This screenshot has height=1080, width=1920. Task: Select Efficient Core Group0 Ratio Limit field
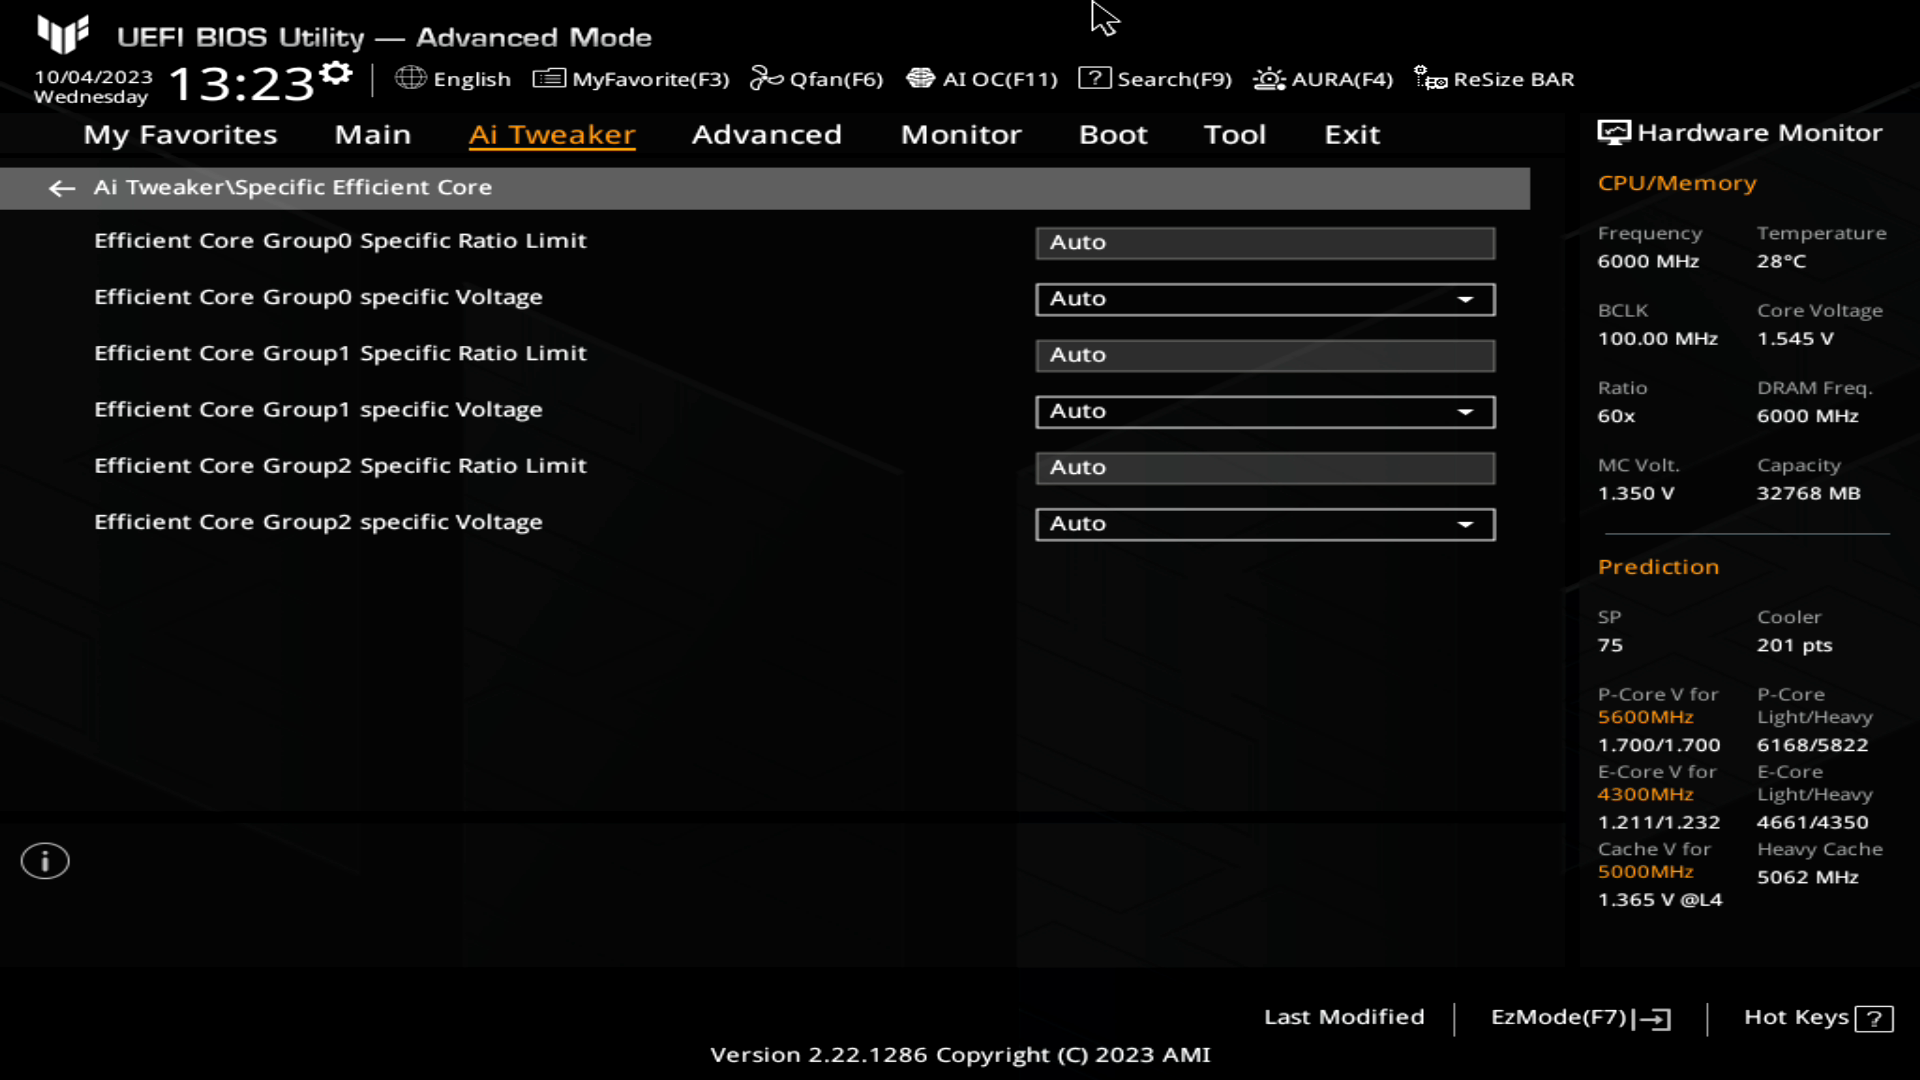pyautogui.click(x=1263, y=241)
